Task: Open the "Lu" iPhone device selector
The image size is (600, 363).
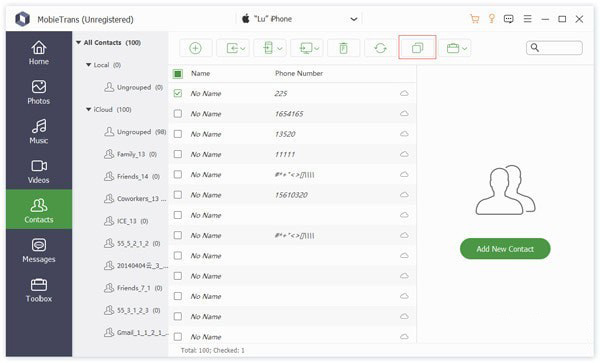Action: pos(300,19)
